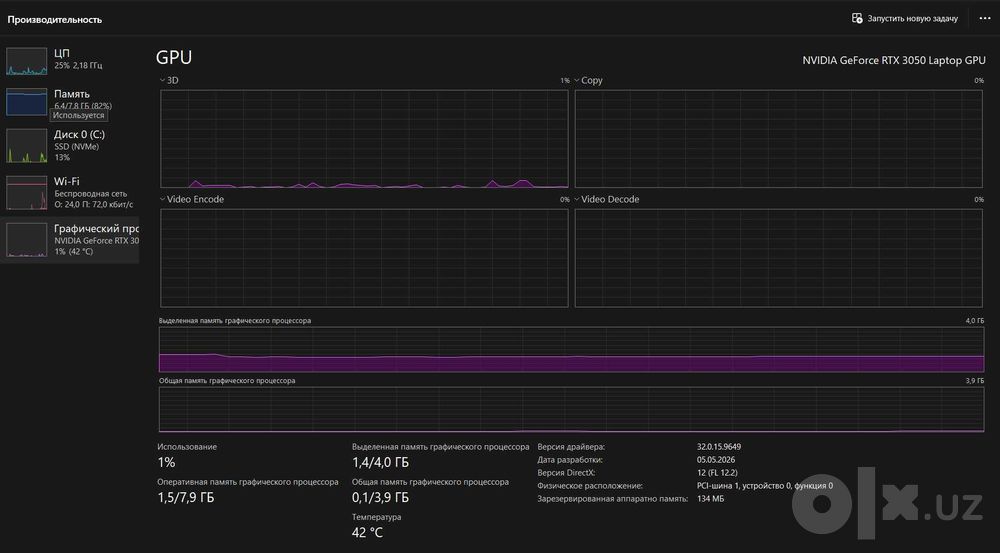Screen dimensions: 1000x553
Task: Click the 4,0 ГБ graph scale label
Action: 974,320
